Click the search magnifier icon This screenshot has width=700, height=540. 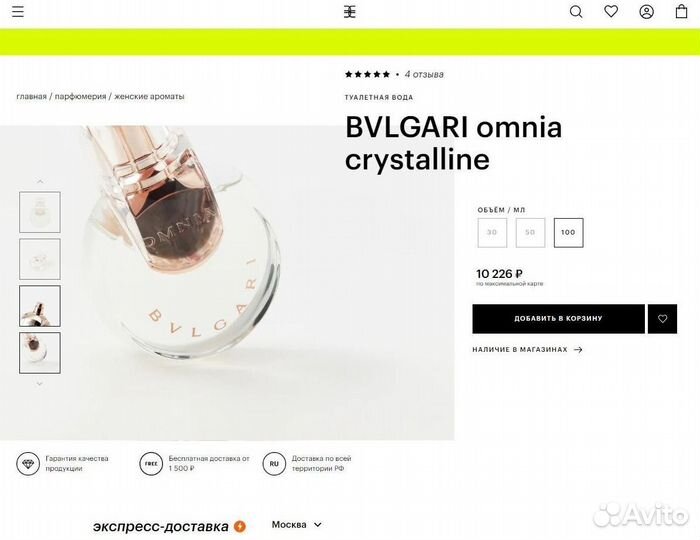(x=576, y=12)
